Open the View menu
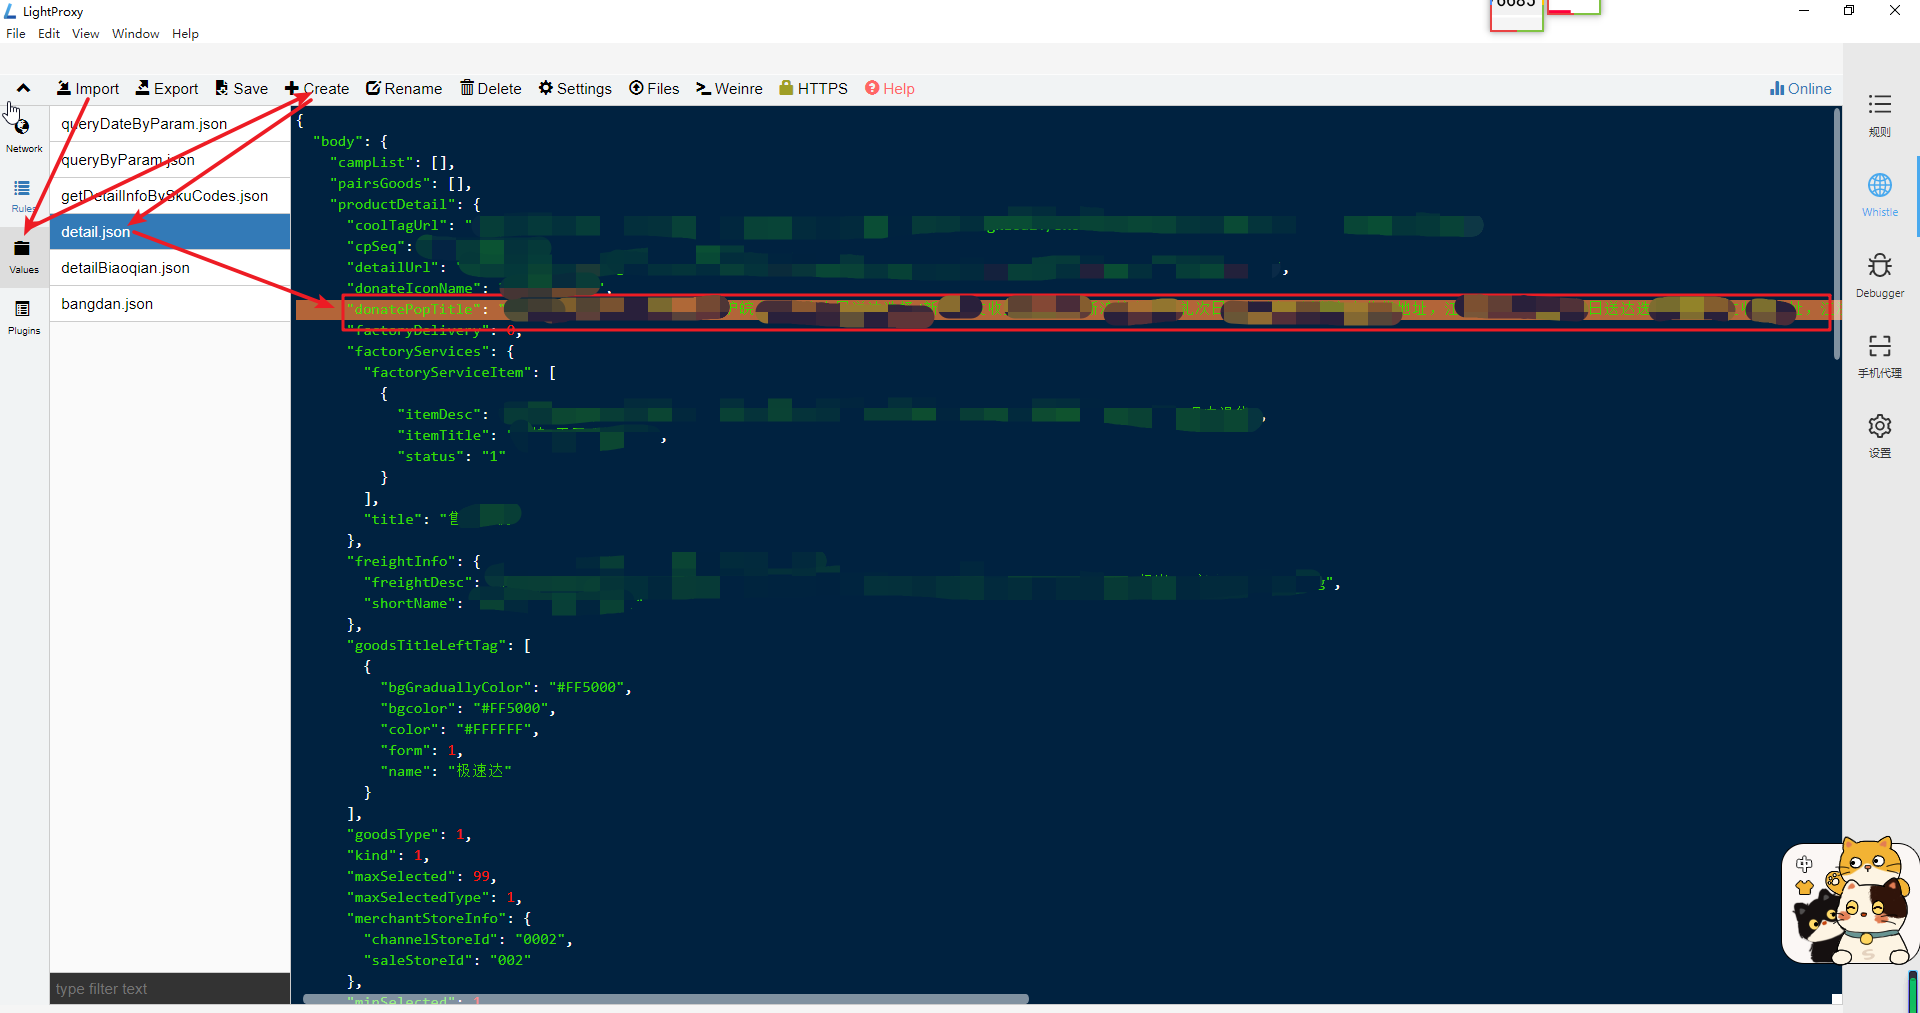 point(85,33)
